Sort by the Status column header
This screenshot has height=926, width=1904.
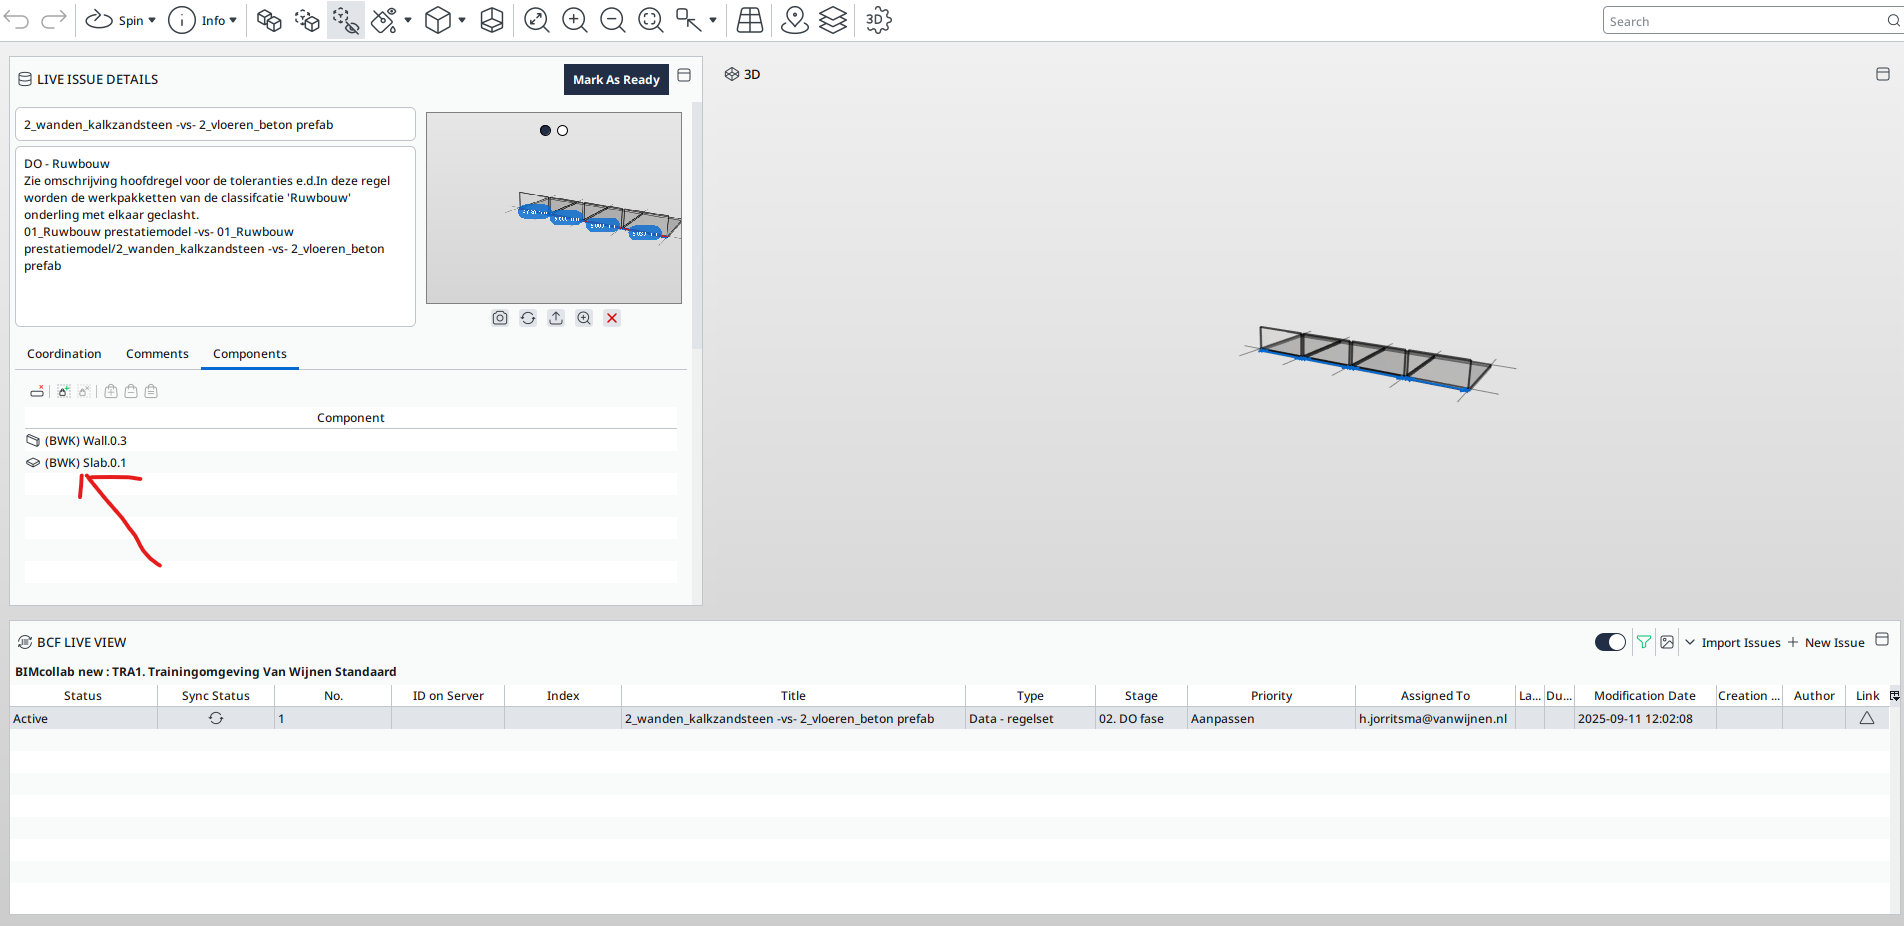[83, 696]
